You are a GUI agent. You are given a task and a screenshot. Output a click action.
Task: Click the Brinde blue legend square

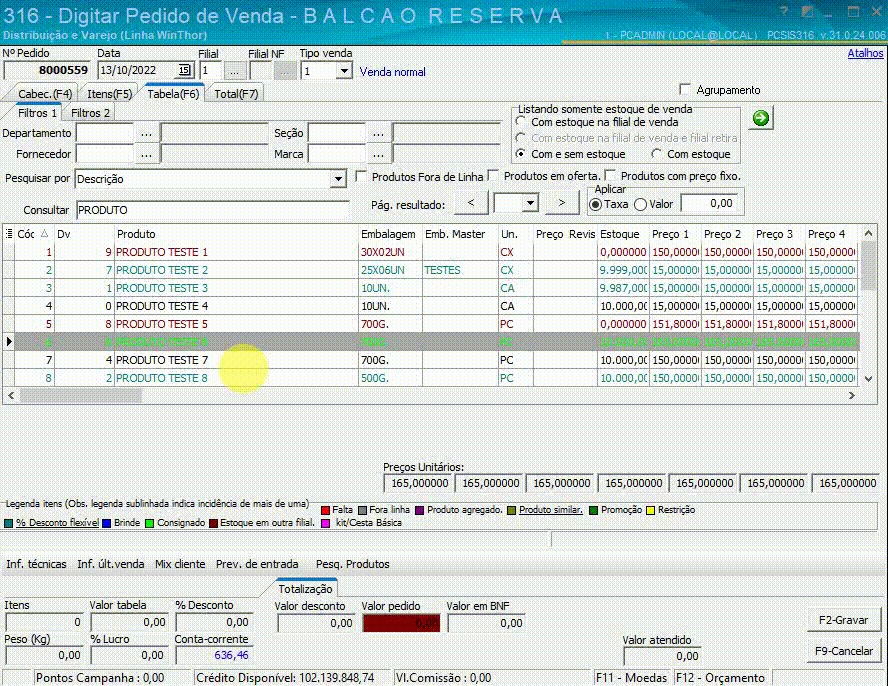click(106, 523)
